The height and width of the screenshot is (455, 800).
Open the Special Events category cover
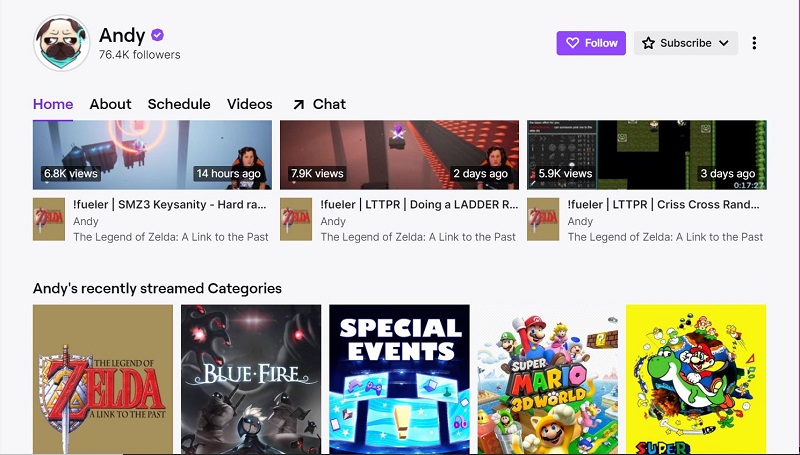click(x=399, y=379)
